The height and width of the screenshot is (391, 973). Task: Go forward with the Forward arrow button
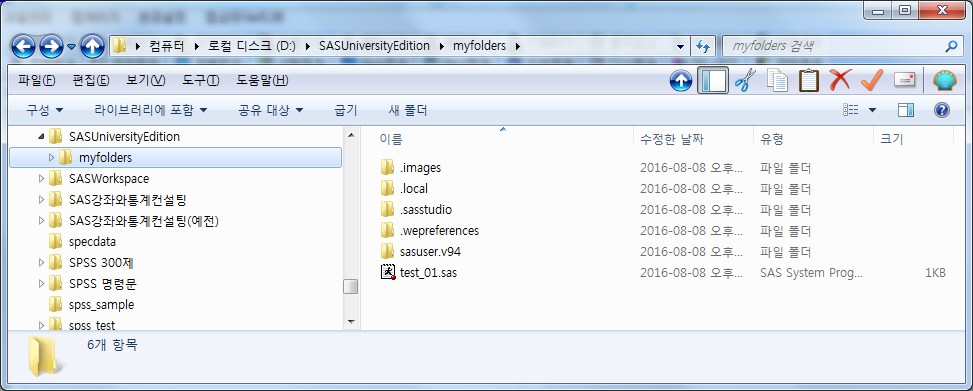(51, 46)
